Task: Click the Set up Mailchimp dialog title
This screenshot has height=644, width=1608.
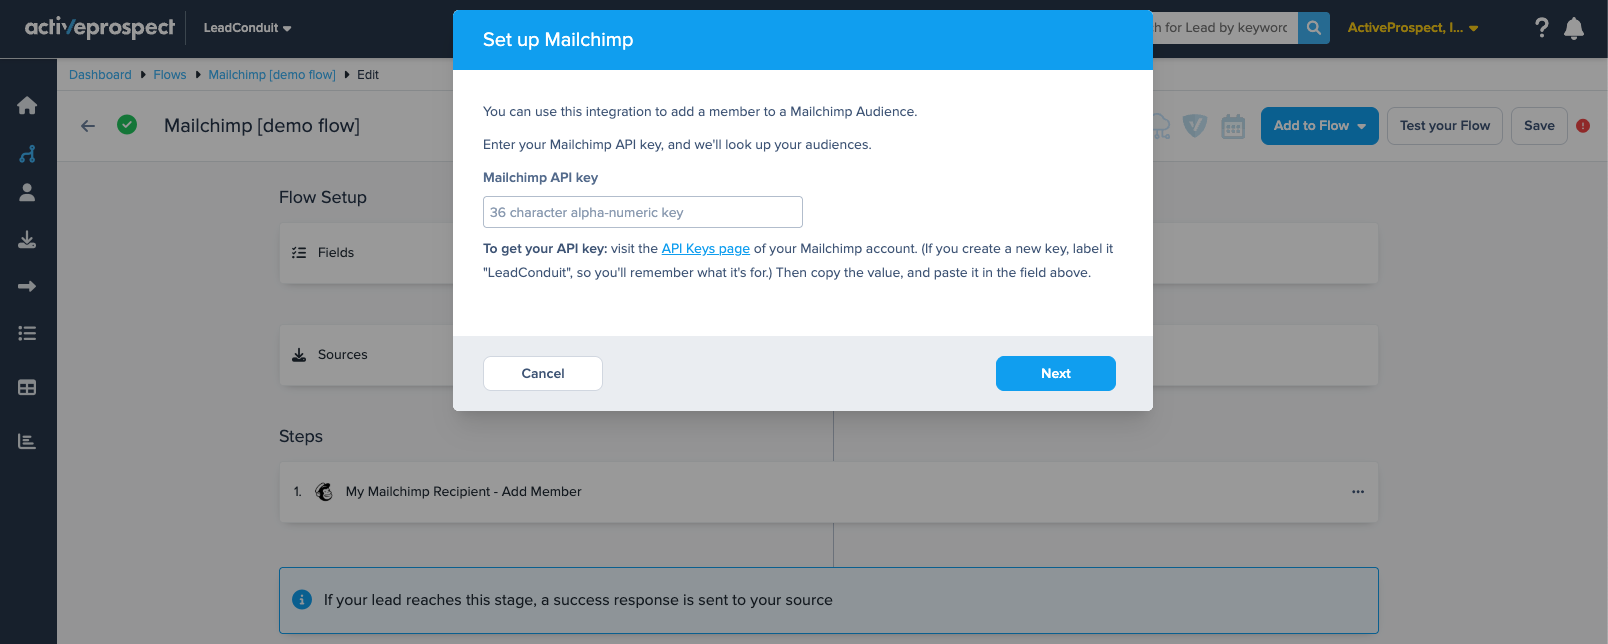Action: pyautogui.click(x=558, y=40)
